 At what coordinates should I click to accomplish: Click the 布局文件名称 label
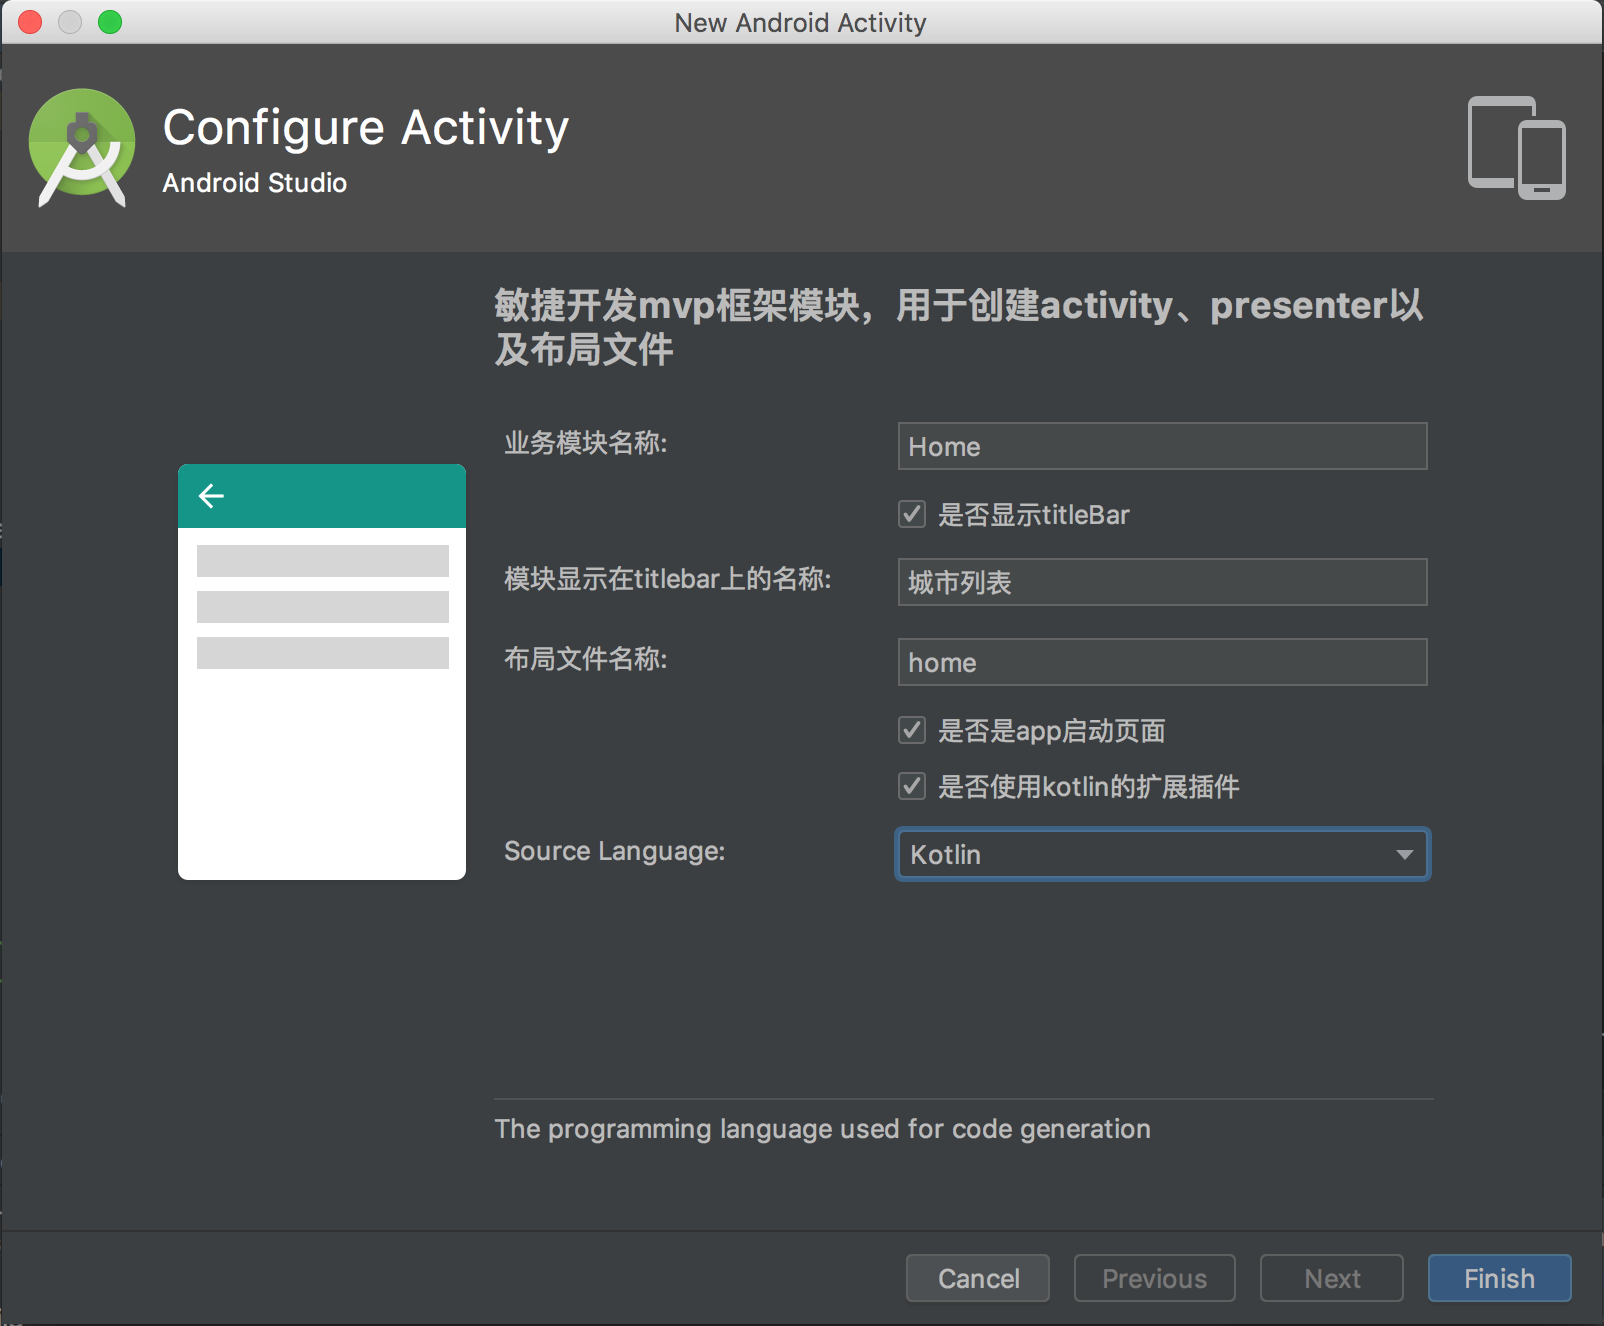click(x=586, y=659)
